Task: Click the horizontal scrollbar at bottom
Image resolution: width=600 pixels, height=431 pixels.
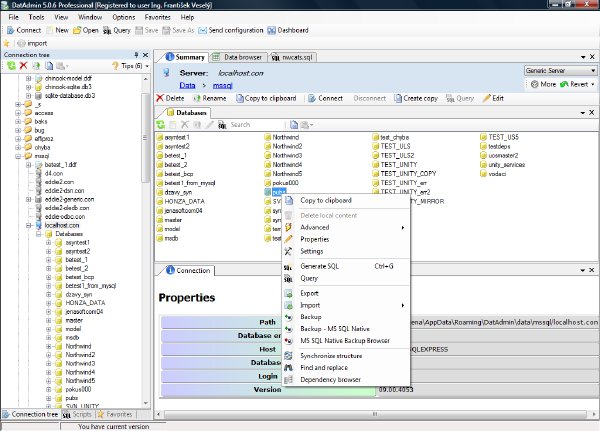Action: coord(375,415)
